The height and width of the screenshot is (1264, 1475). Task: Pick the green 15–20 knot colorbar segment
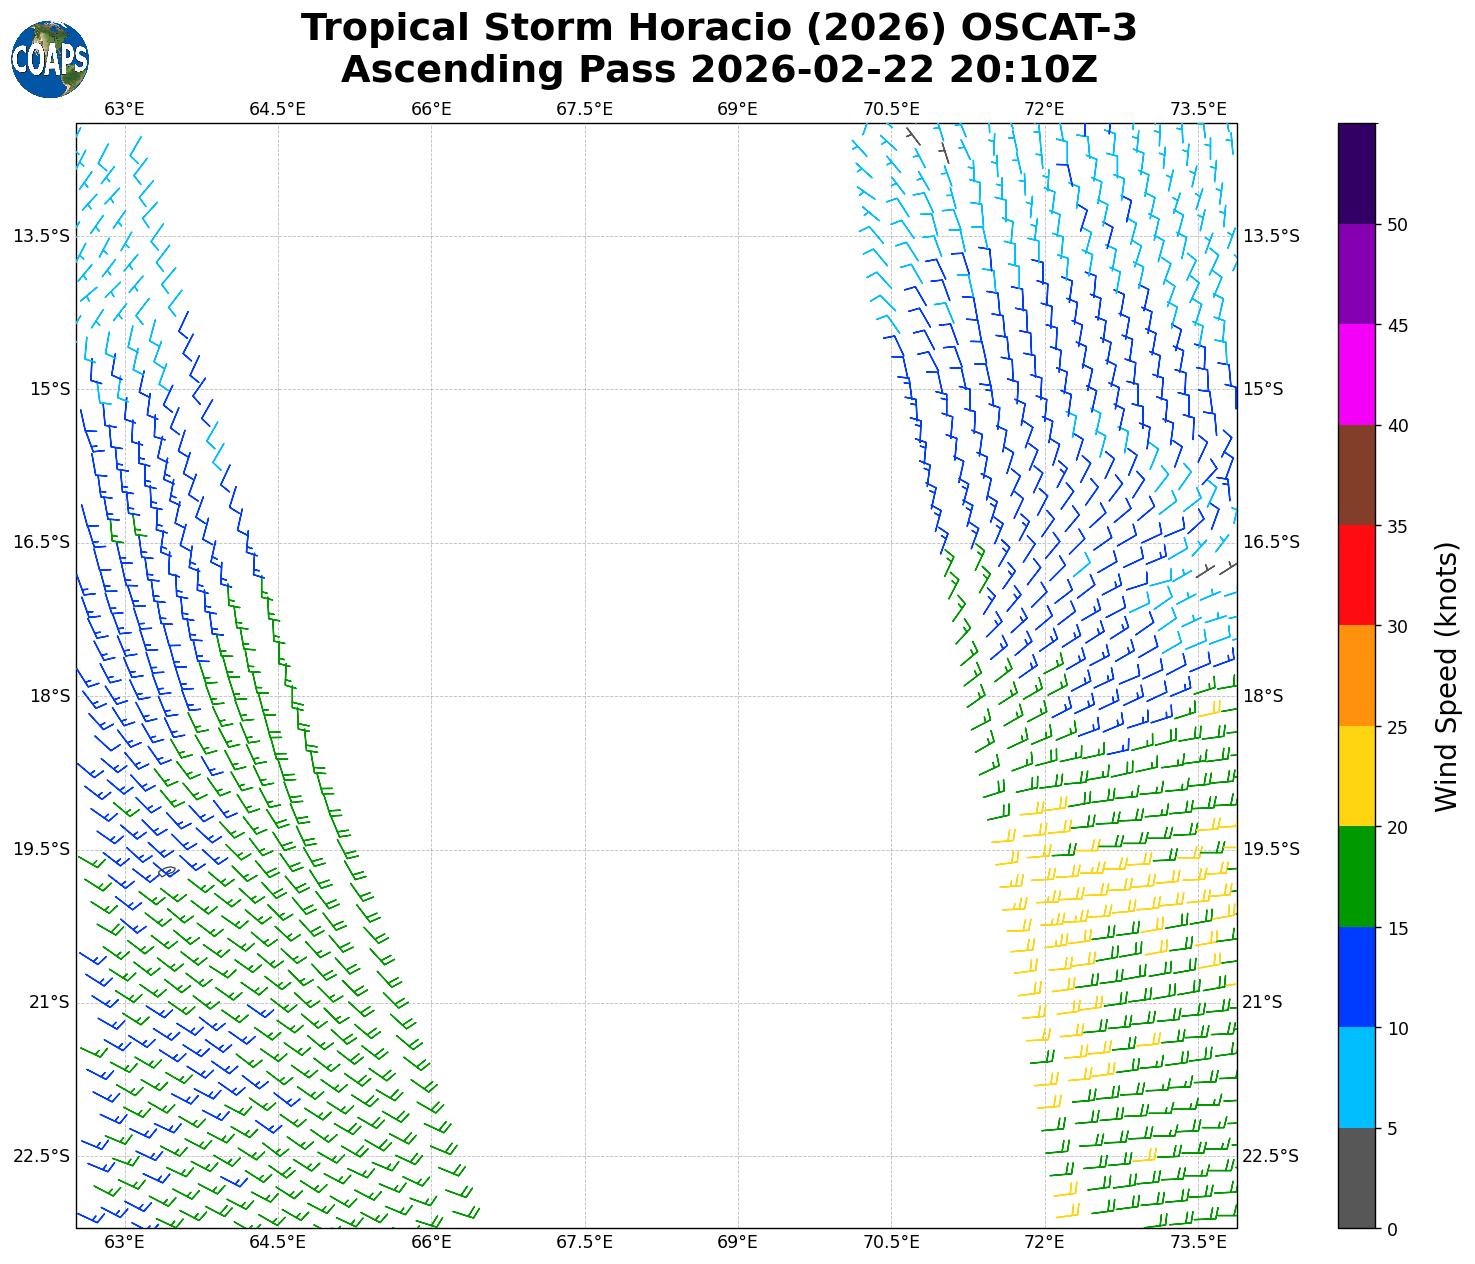point(1357,877)
